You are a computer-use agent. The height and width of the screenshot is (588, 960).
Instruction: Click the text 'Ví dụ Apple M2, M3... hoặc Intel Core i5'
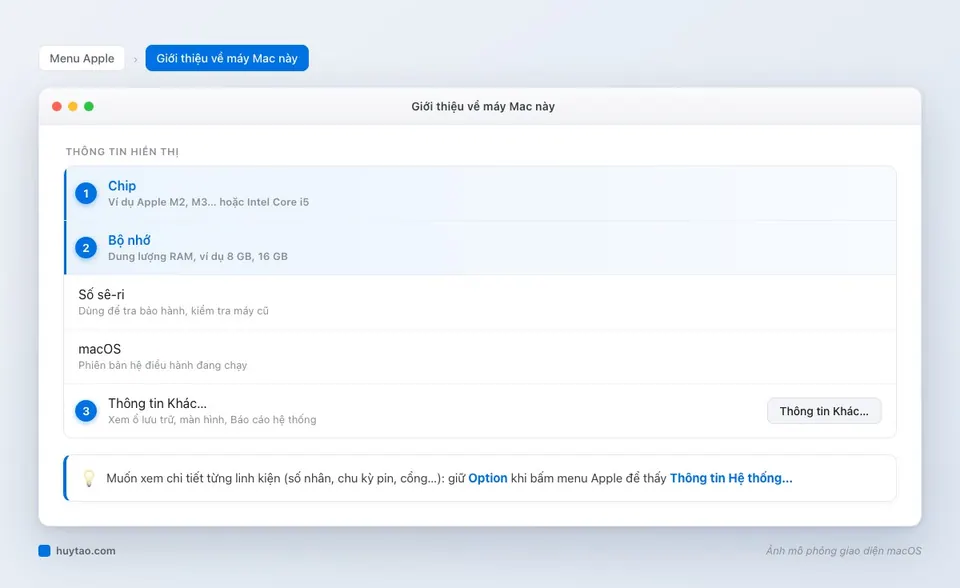(x=208, y=202)
